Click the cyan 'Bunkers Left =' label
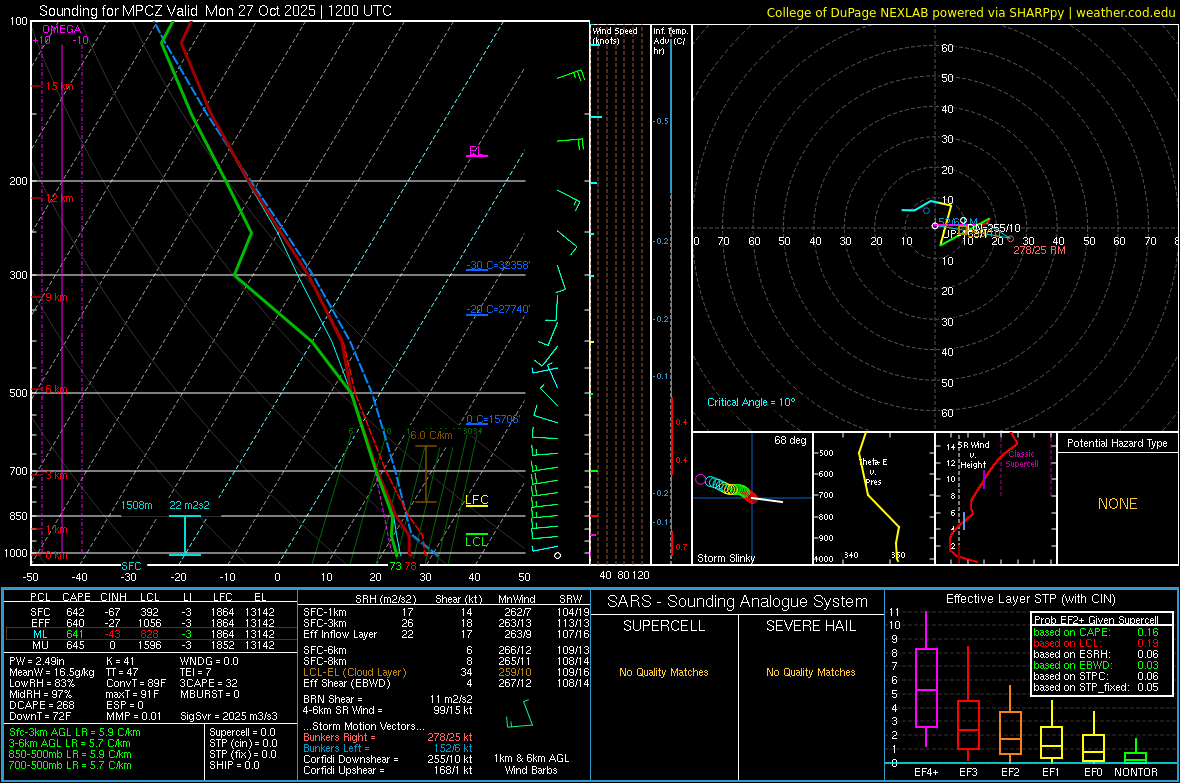This screenshot has height=783, width=1180. click(x=336, y=748)
